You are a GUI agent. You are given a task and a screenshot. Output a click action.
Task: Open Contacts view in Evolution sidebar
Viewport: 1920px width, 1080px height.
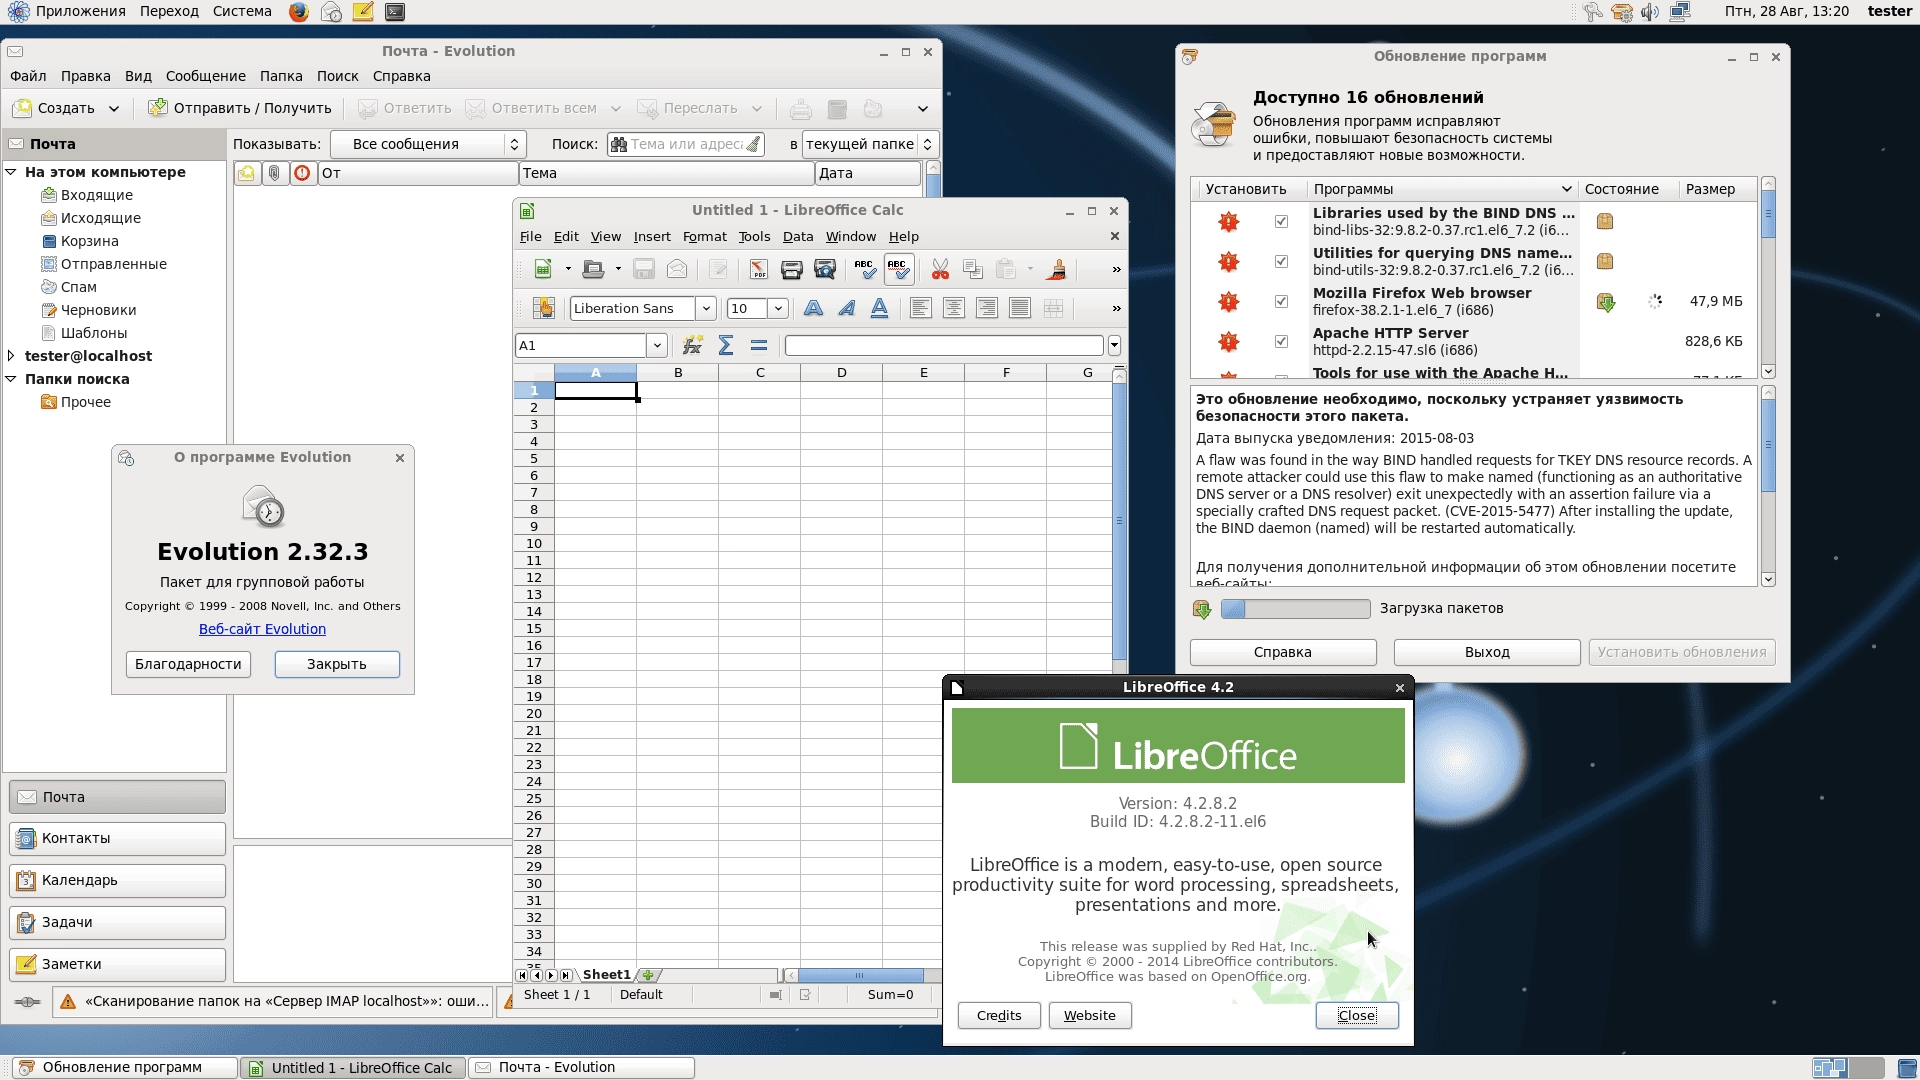coord(117,839)
